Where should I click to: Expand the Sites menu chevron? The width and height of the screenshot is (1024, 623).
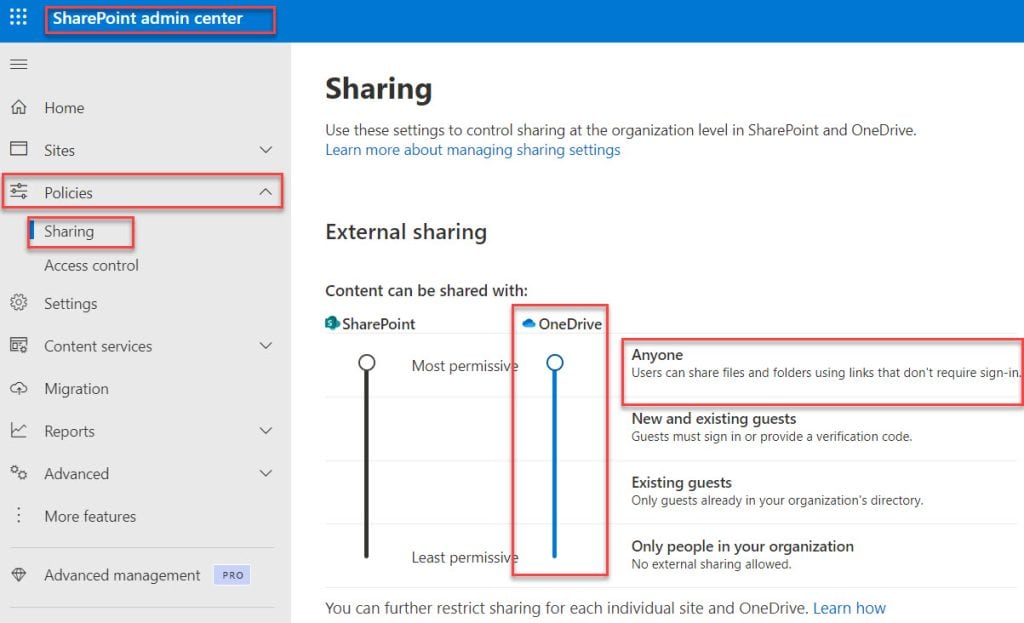tap(265, 150)
